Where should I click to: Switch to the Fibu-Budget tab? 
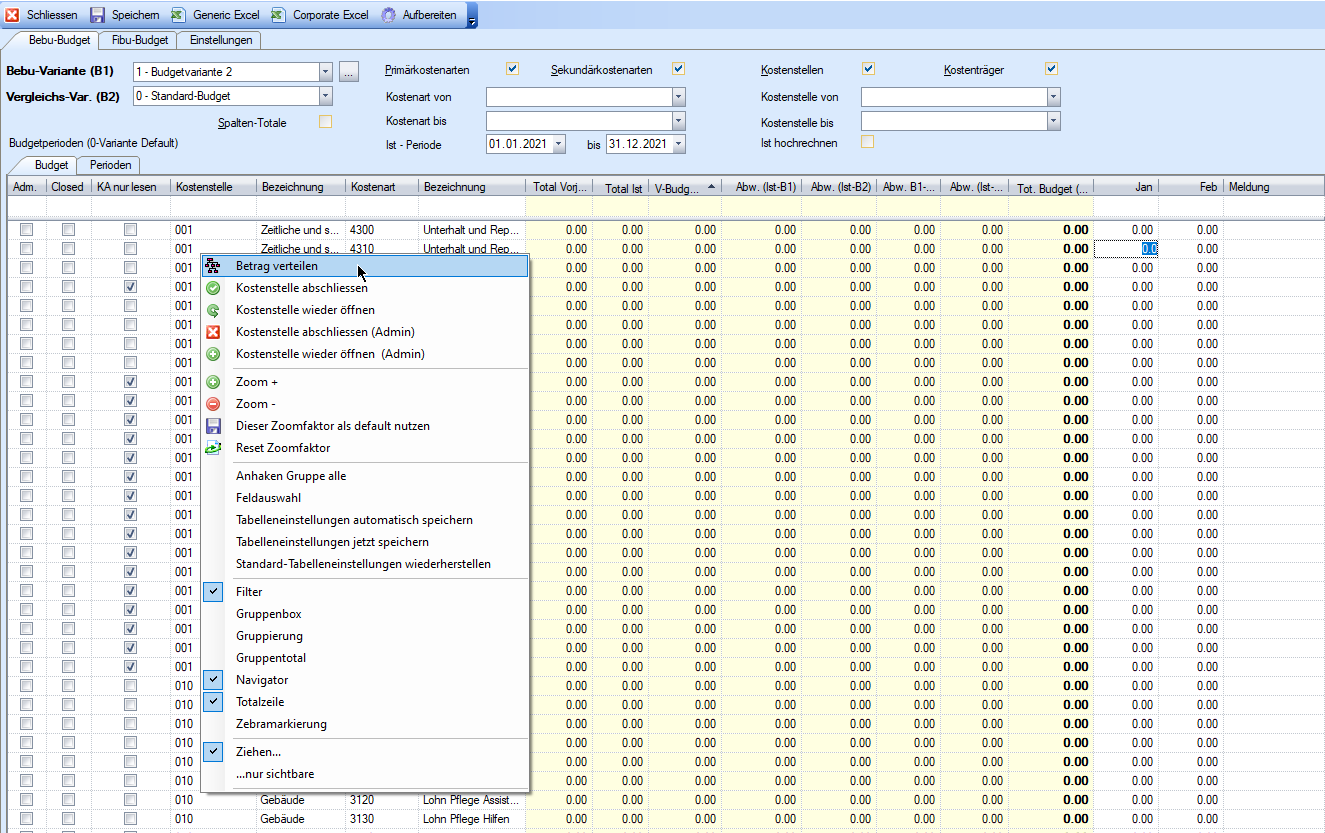[140, 40]
